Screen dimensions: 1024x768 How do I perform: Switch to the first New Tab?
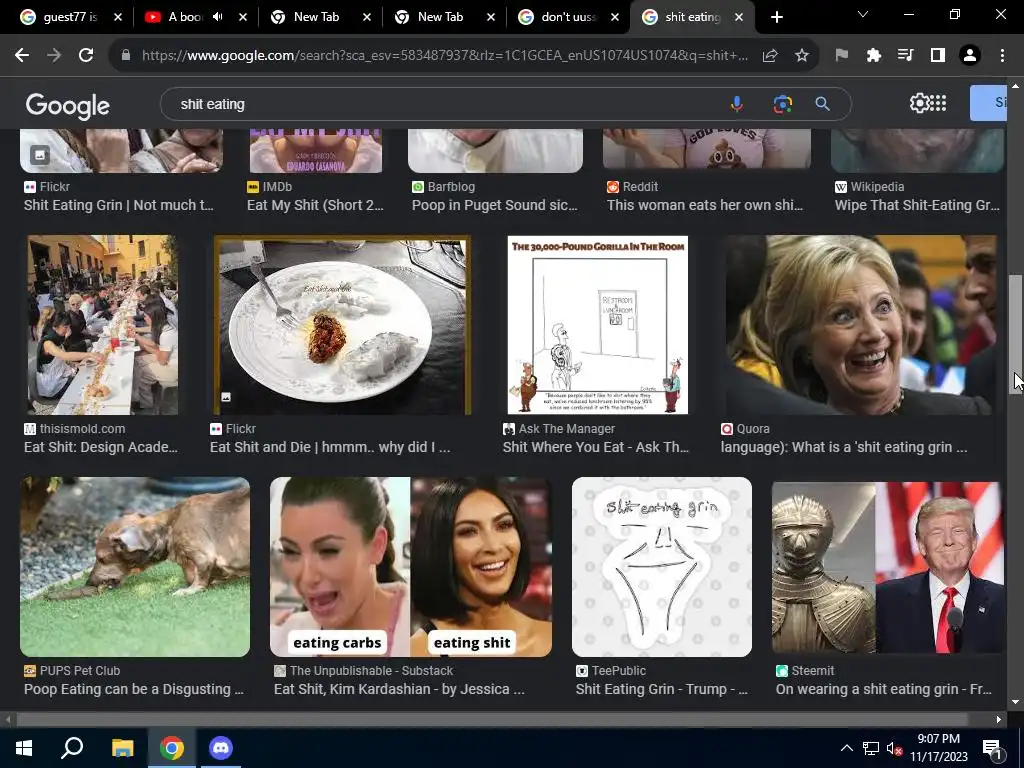coord(316,17)
